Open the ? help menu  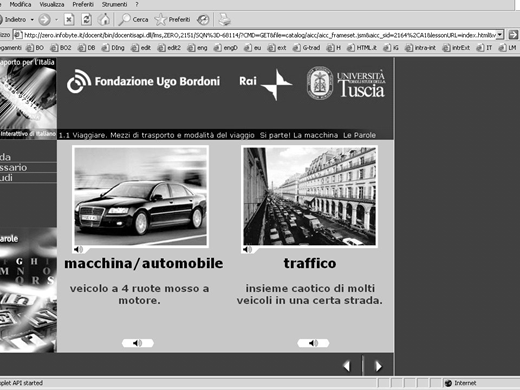tap(137, 5)
